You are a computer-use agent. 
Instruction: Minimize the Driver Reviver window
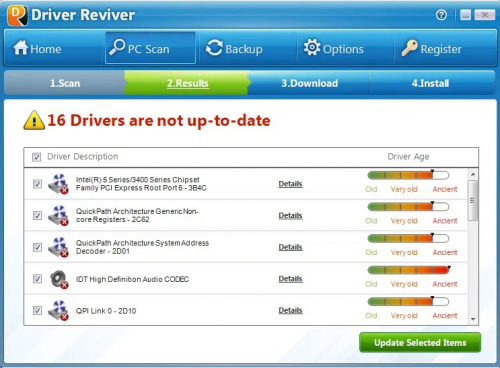465,15
